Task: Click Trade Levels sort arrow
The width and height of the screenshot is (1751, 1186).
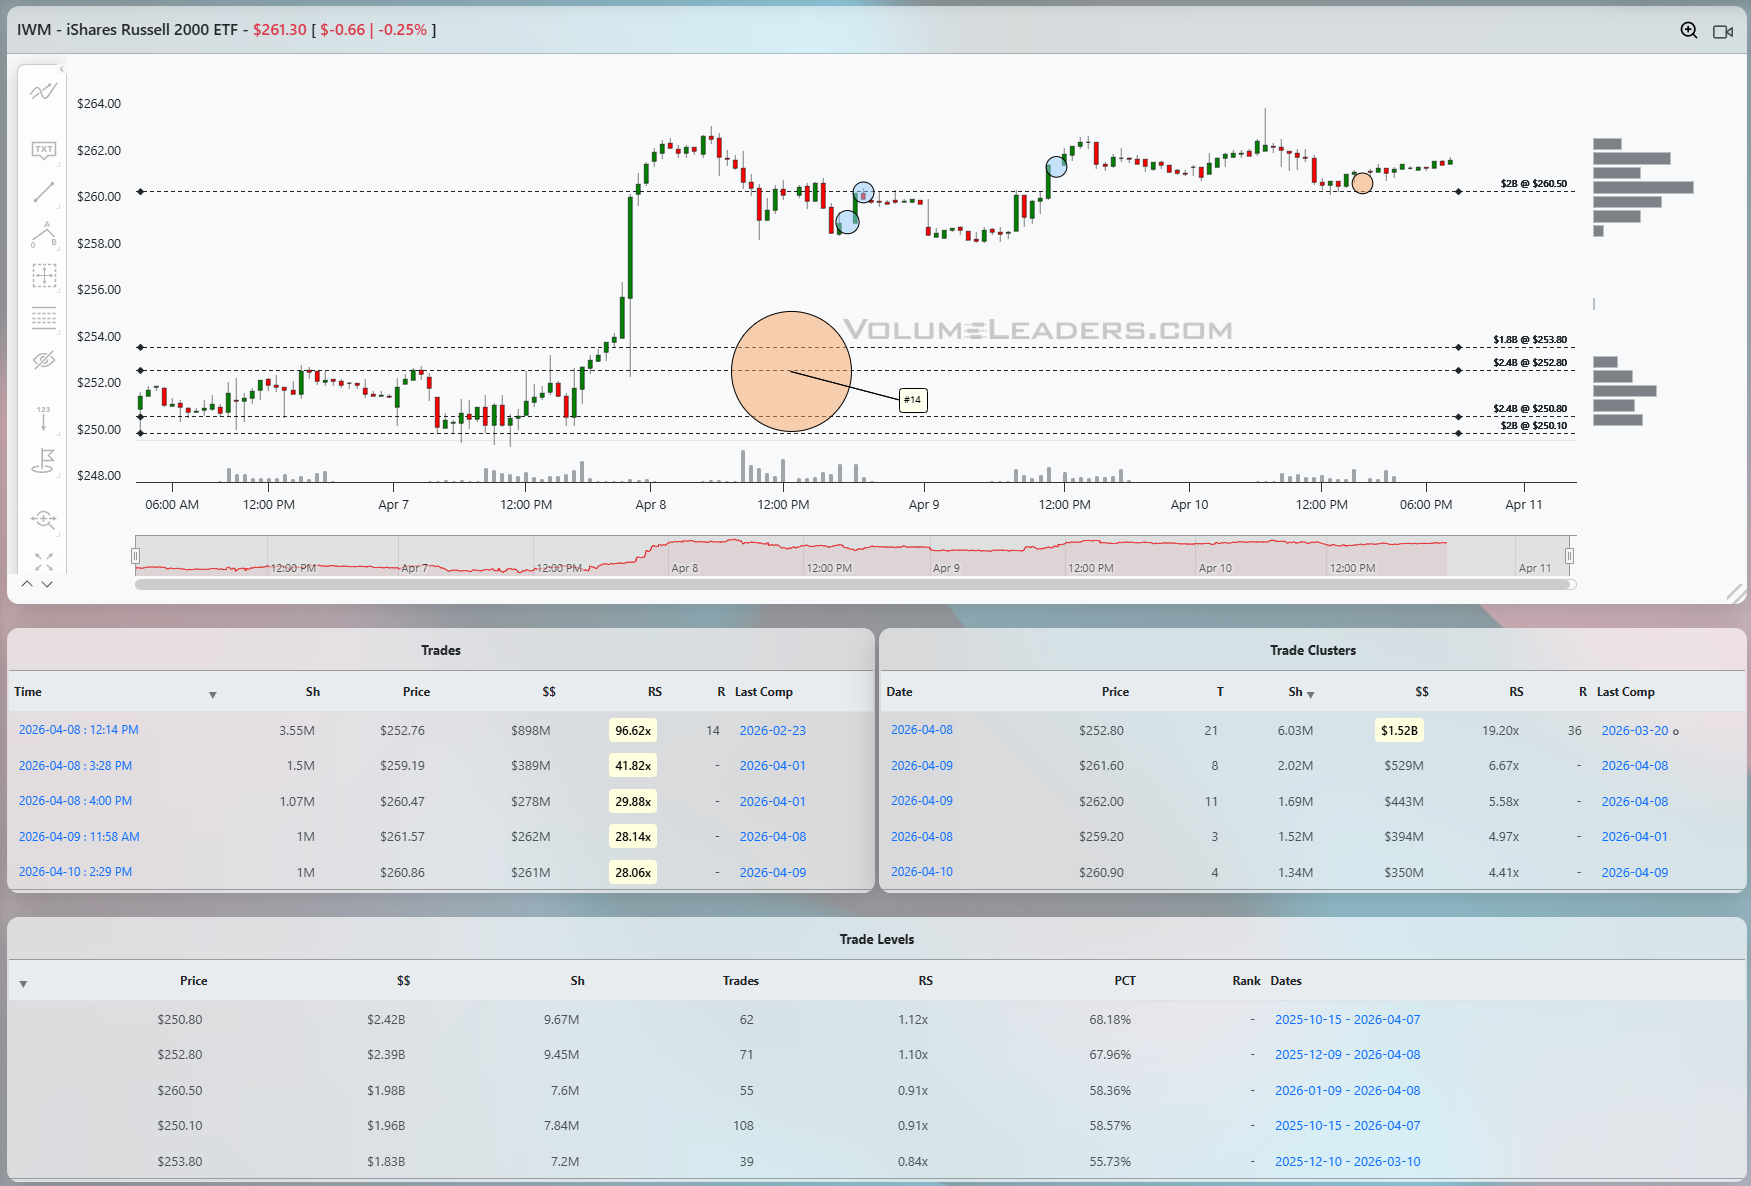Action: pyautogui.click(x=23, y=984)
